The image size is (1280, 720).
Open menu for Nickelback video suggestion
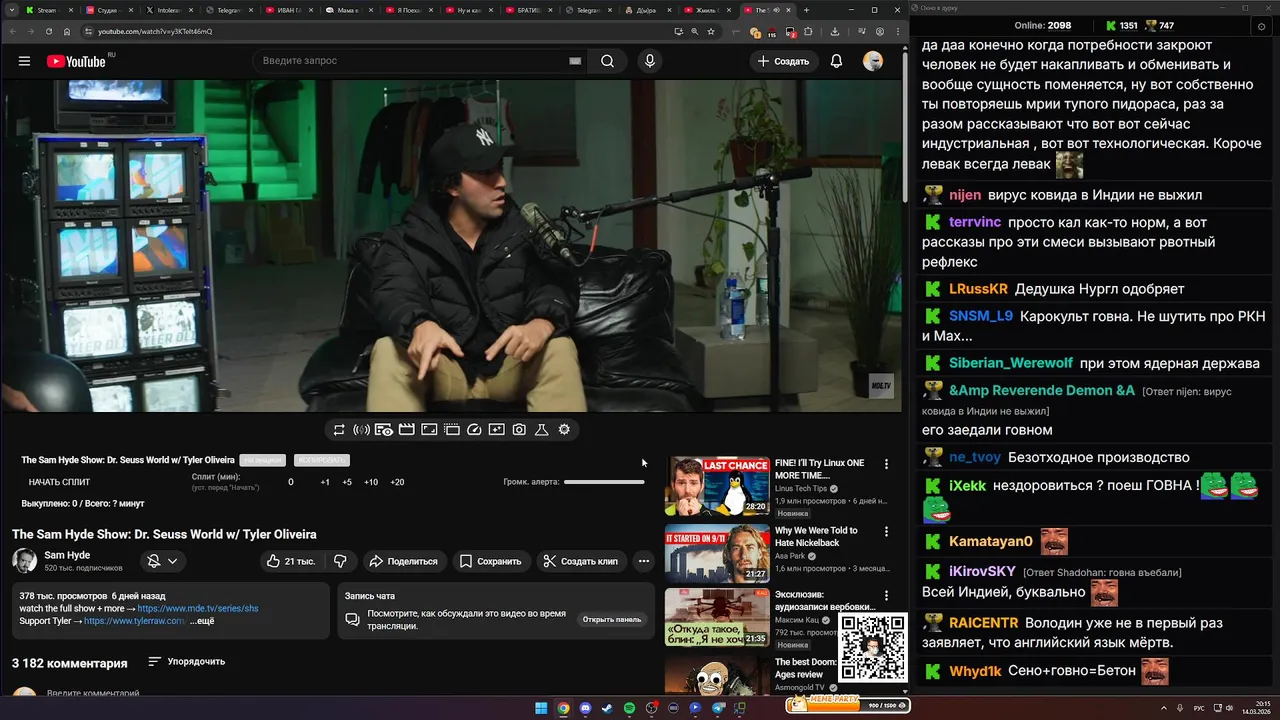point(886,531)
